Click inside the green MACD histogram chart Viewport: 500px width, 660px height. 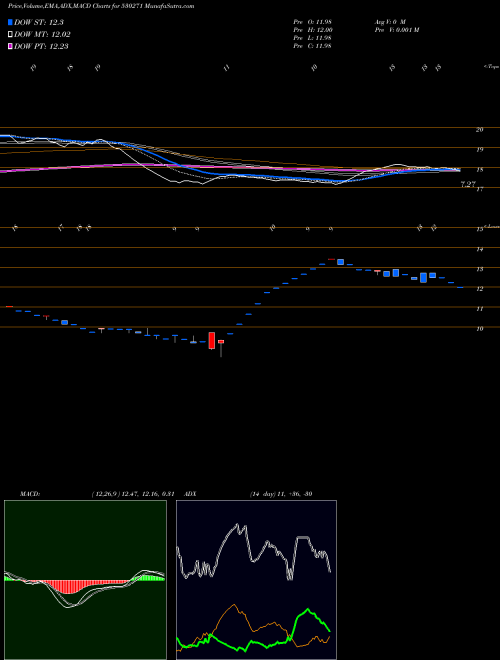tap(85, 580)
